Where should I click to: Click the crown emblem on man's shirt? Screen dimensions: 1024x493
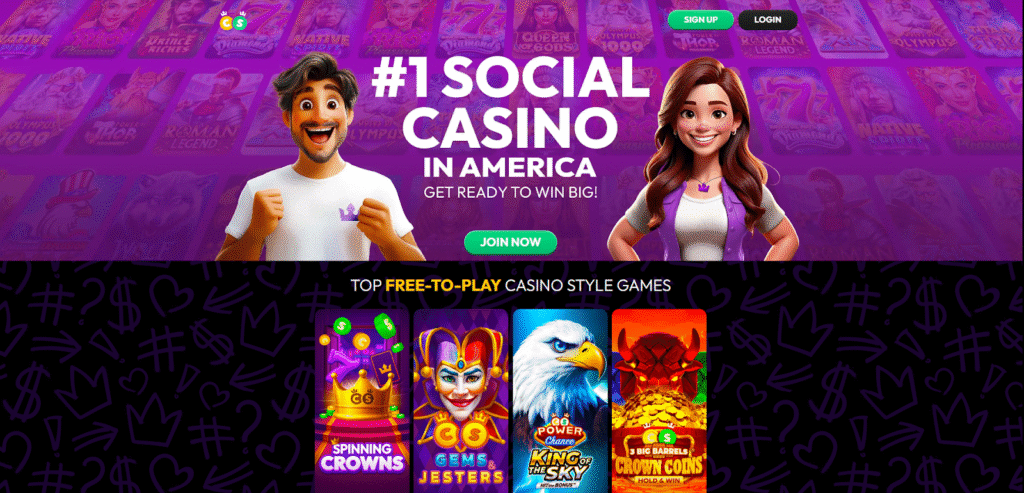click(x=350, y=212)
